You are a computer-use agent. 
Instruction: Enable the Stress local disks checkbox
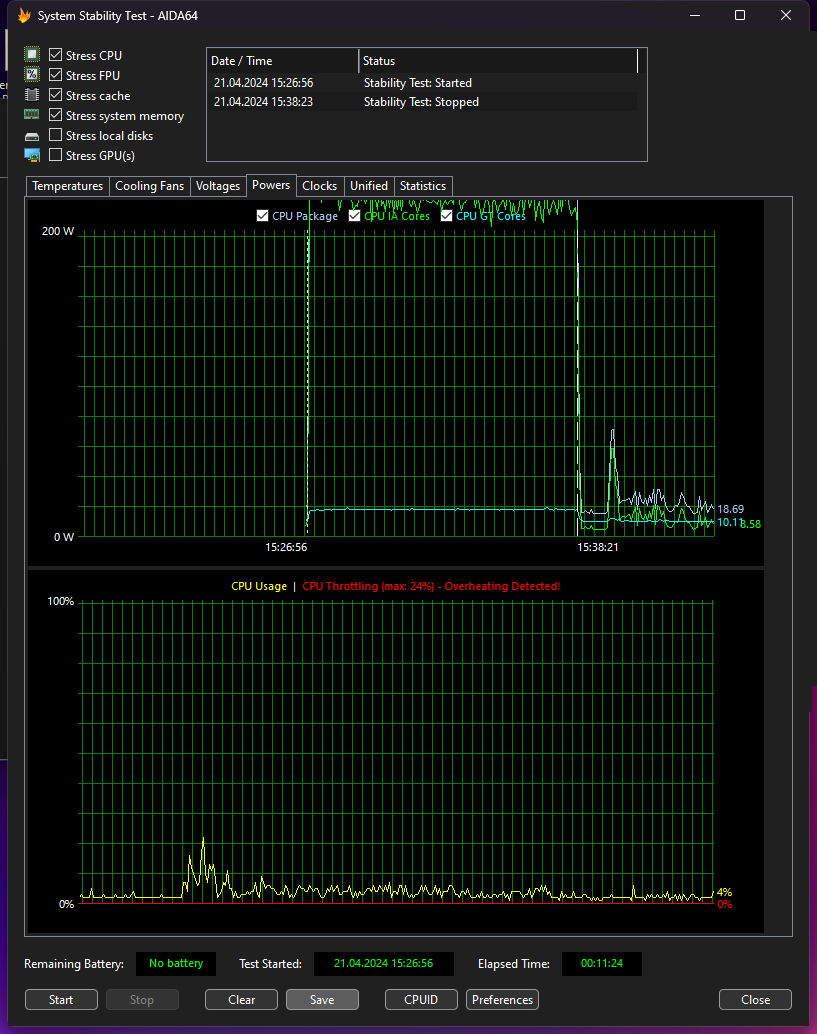[x=56, y=135]
